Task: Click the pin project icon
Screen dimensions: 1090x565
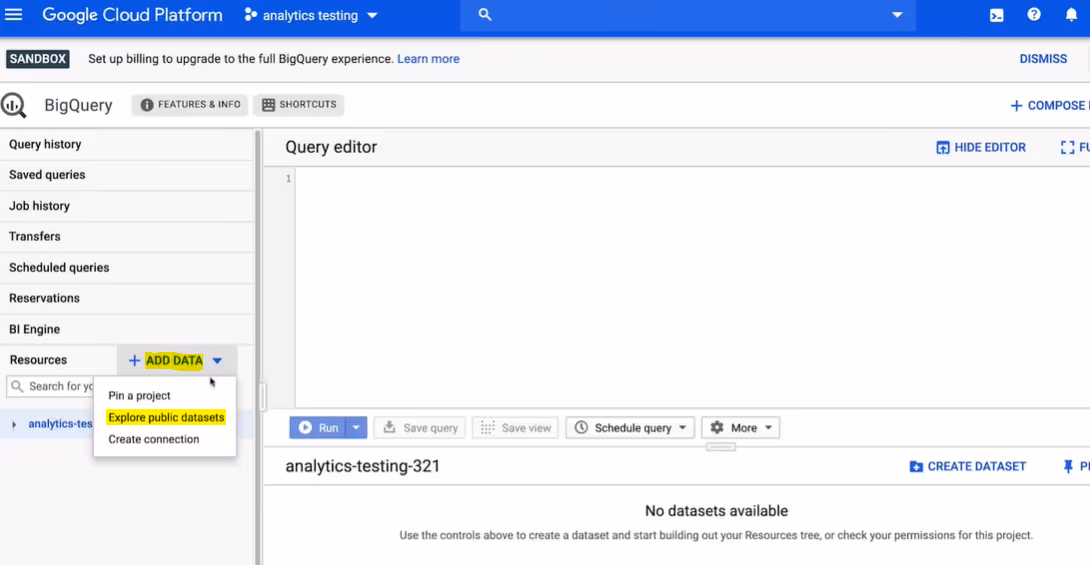Action: [x=1068, y=467]
